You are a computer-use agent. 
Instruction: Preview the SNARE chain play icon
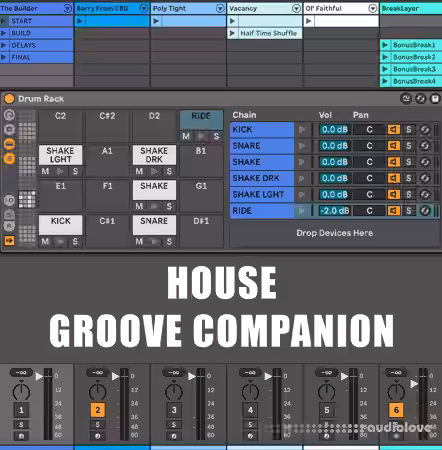[x=302, y=146]
